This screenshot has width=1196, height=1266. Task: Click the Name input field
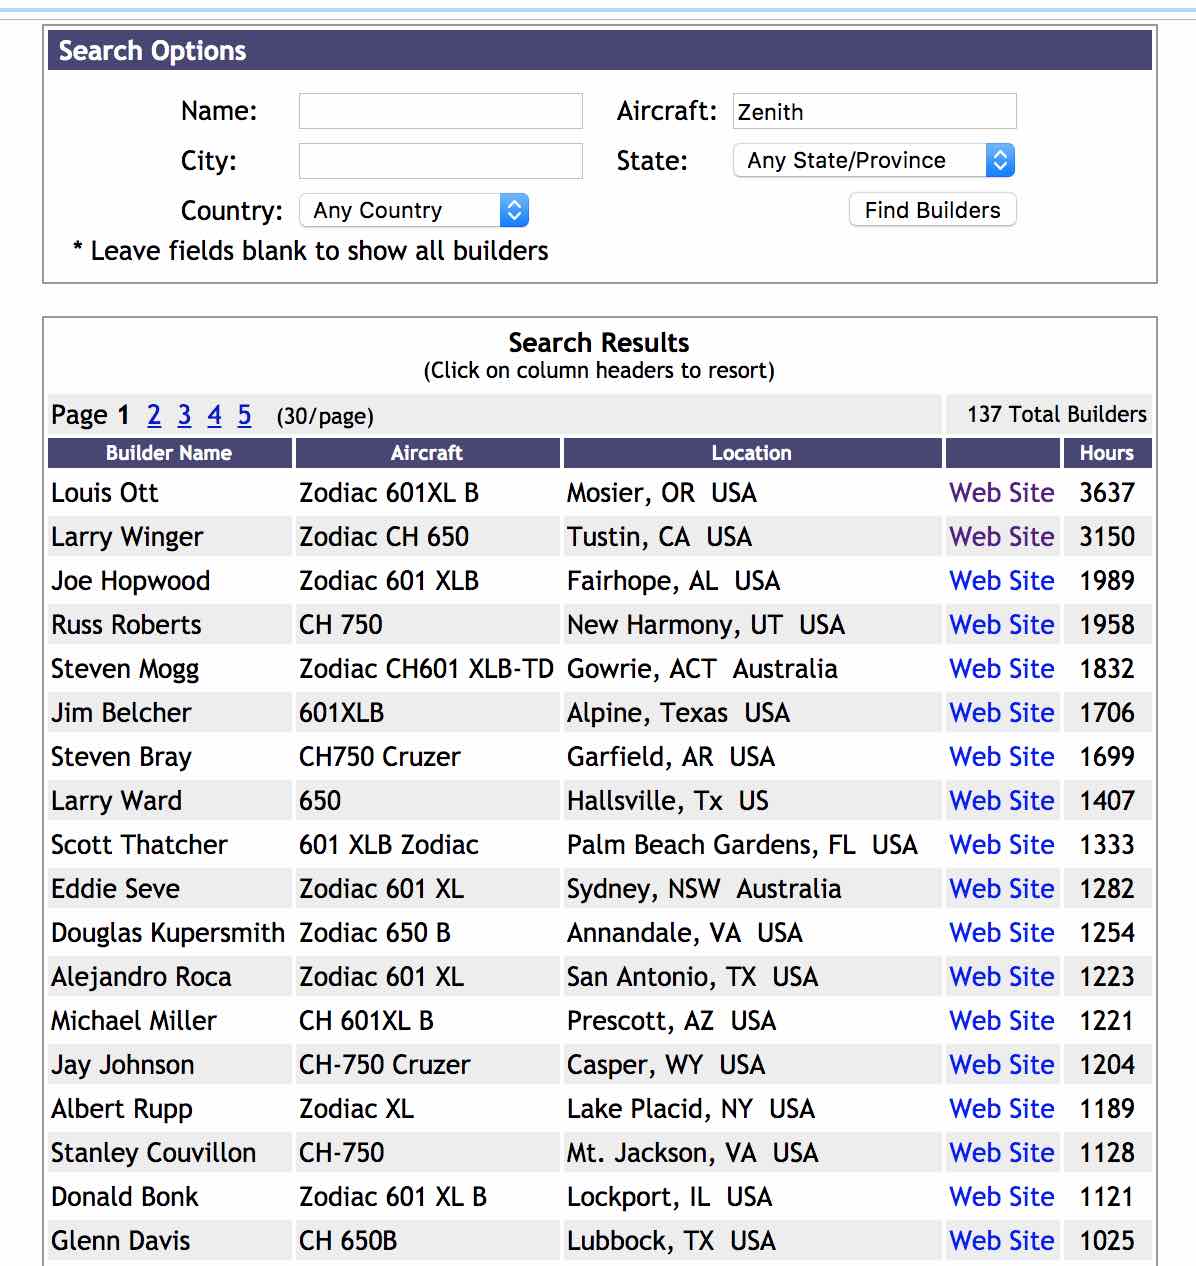point(440,111)
